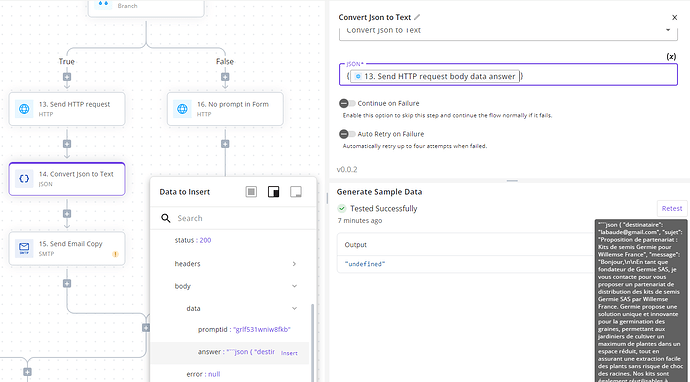Click Insert next to answer value
The width and height of the screenshot is (690, 382).
tap(289, 353)
